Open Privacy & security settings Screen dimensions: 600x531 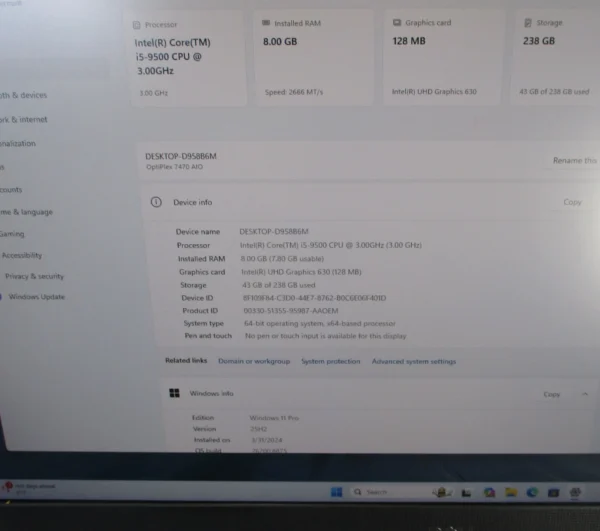coord(34,276)
